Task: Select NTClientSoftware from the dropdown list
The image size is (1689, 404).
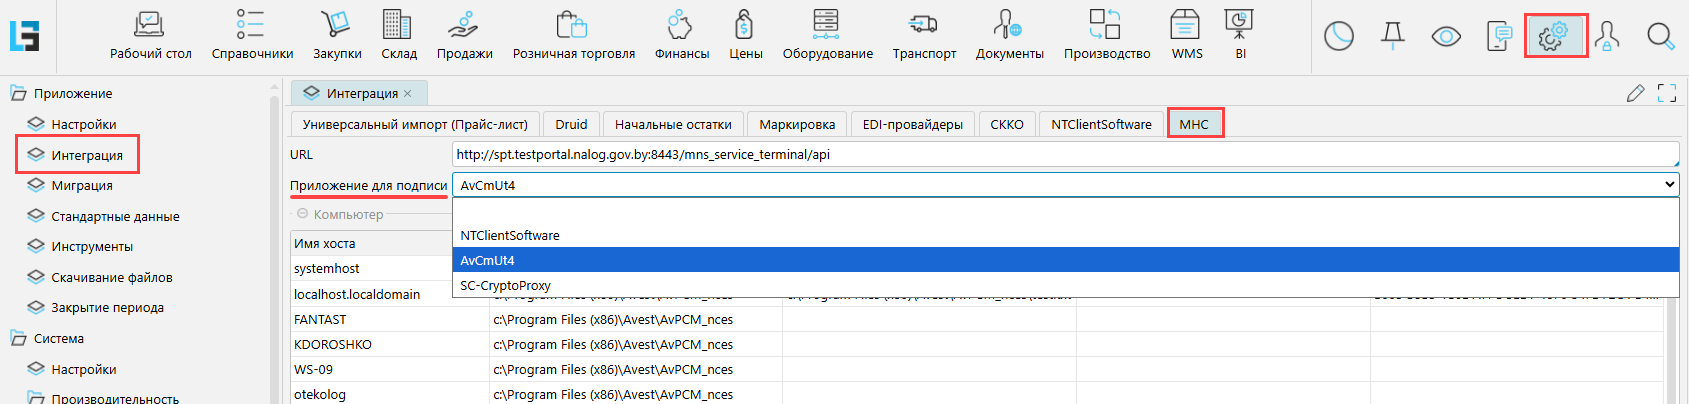Action: [510, 236]
